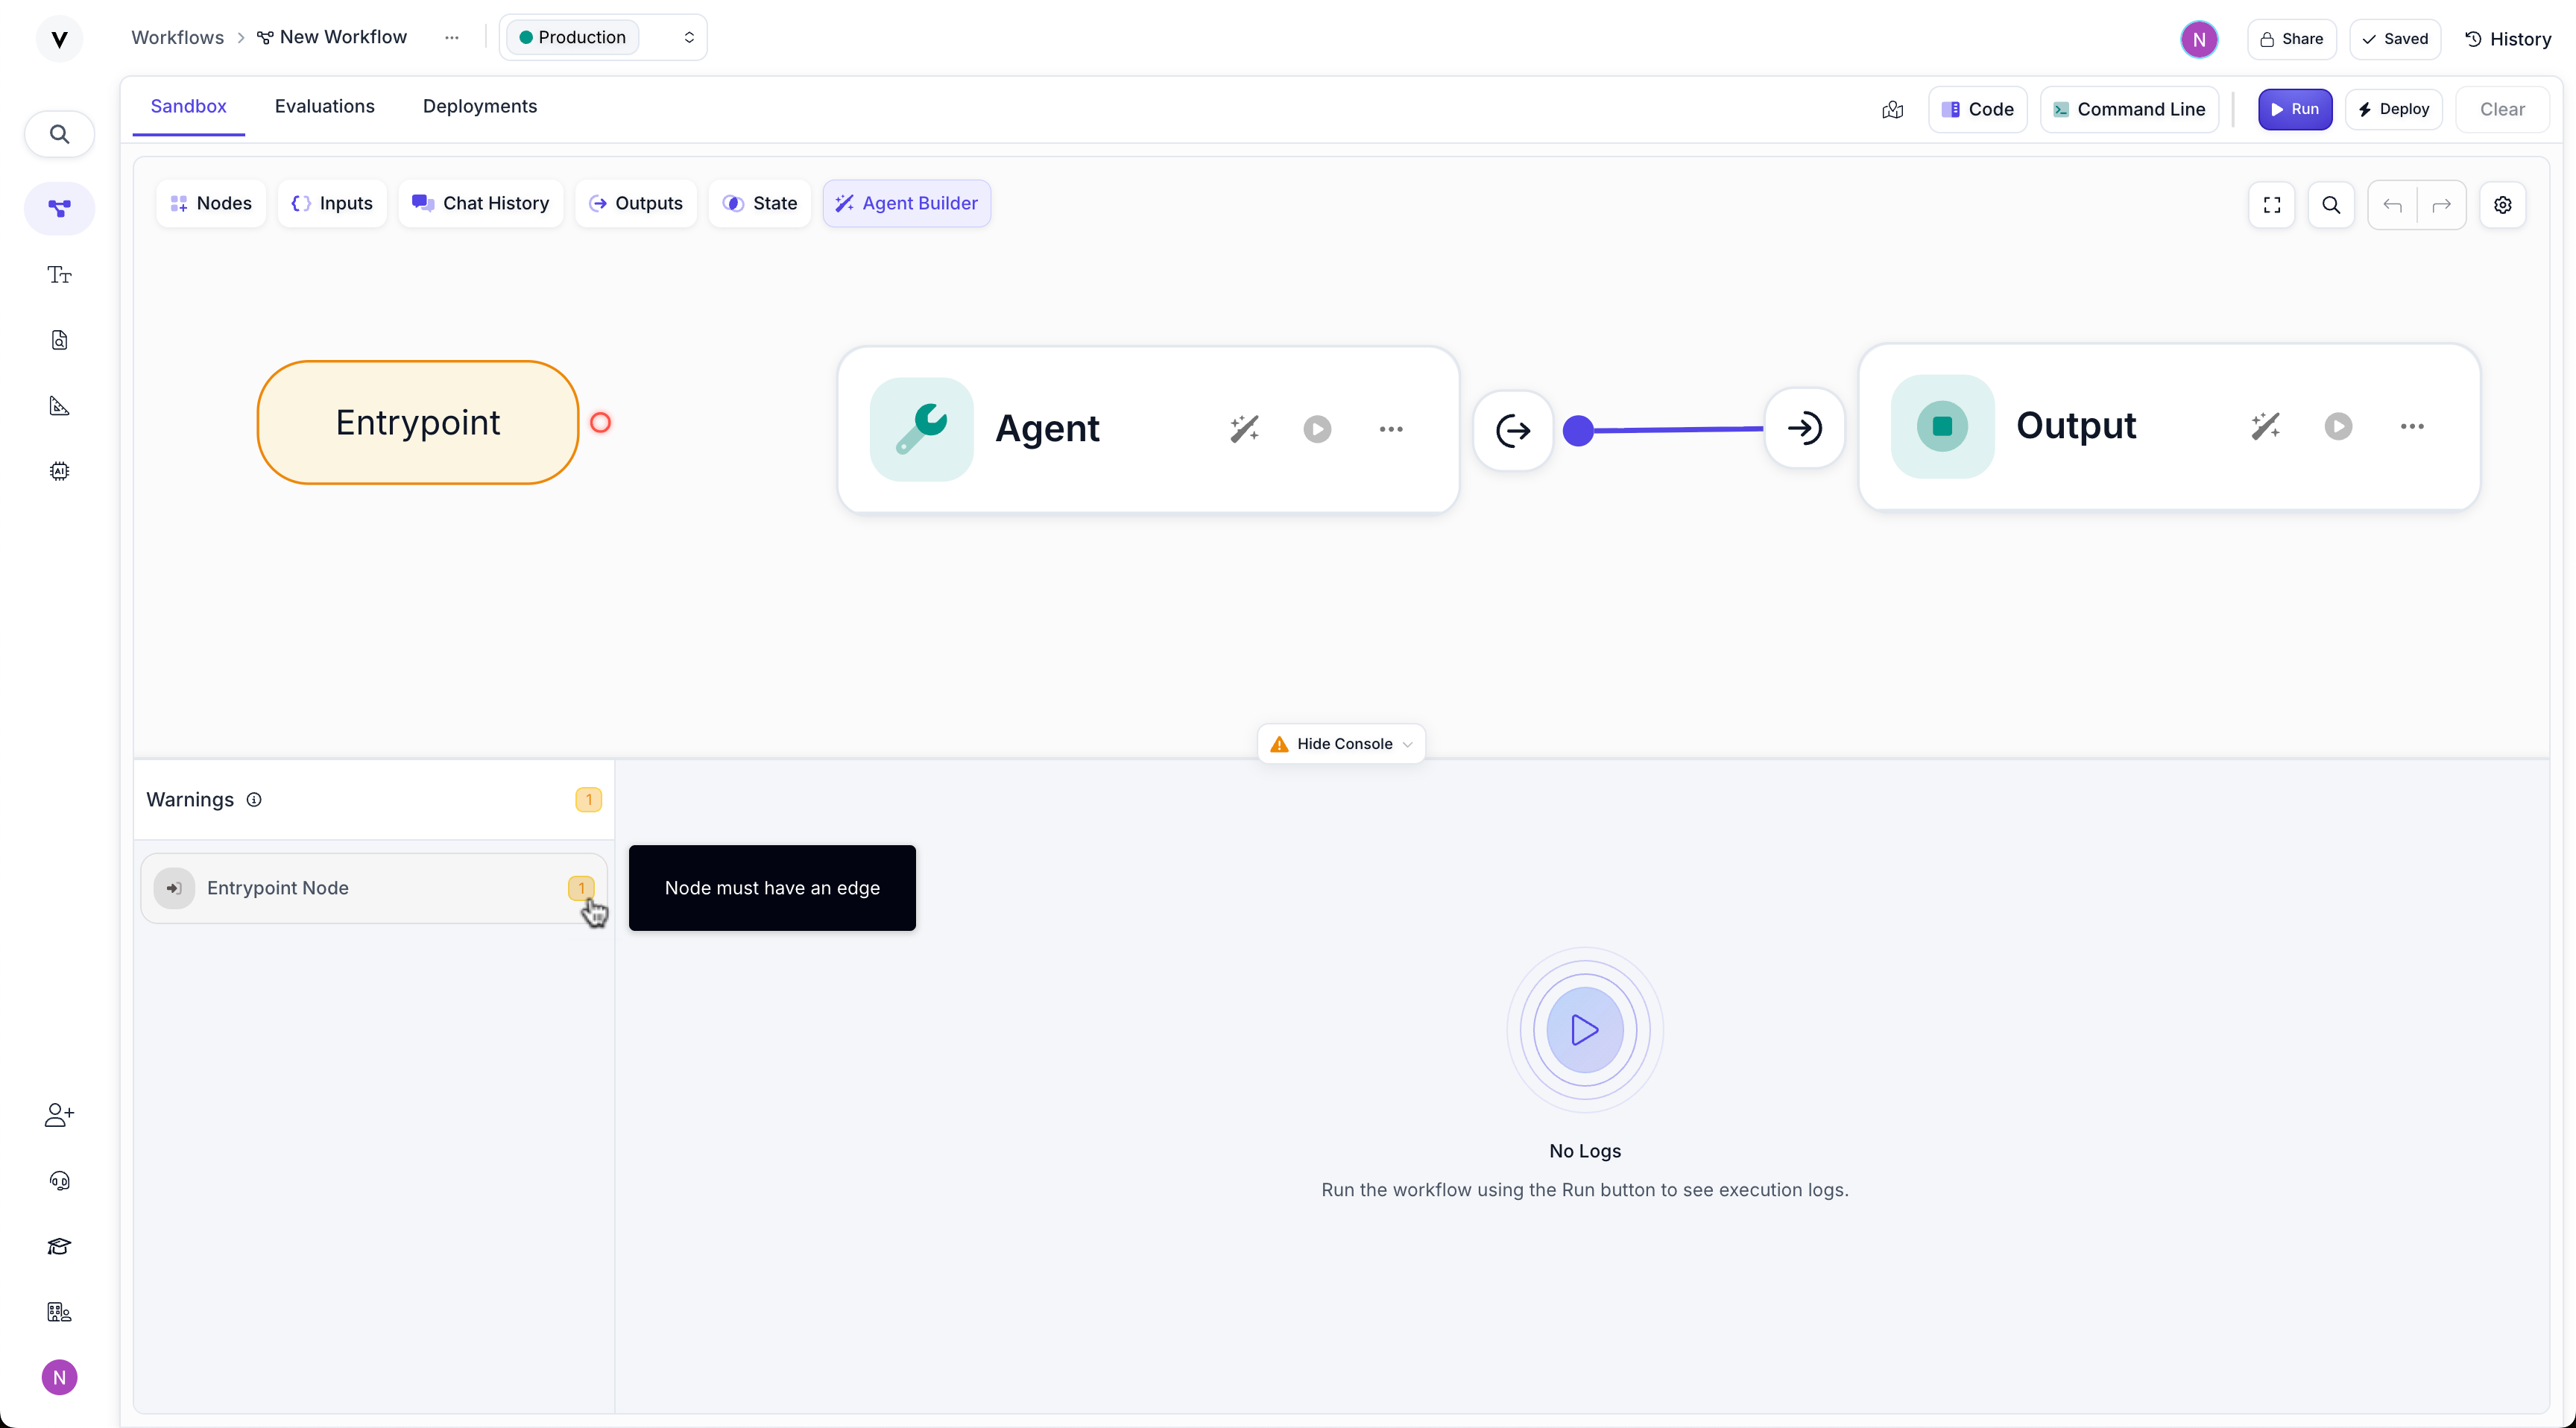Screen dimensions: 2576x1428
Task: Collapse the console with Hide Console
Action: pyautogui.click(x=1340, y=744)
